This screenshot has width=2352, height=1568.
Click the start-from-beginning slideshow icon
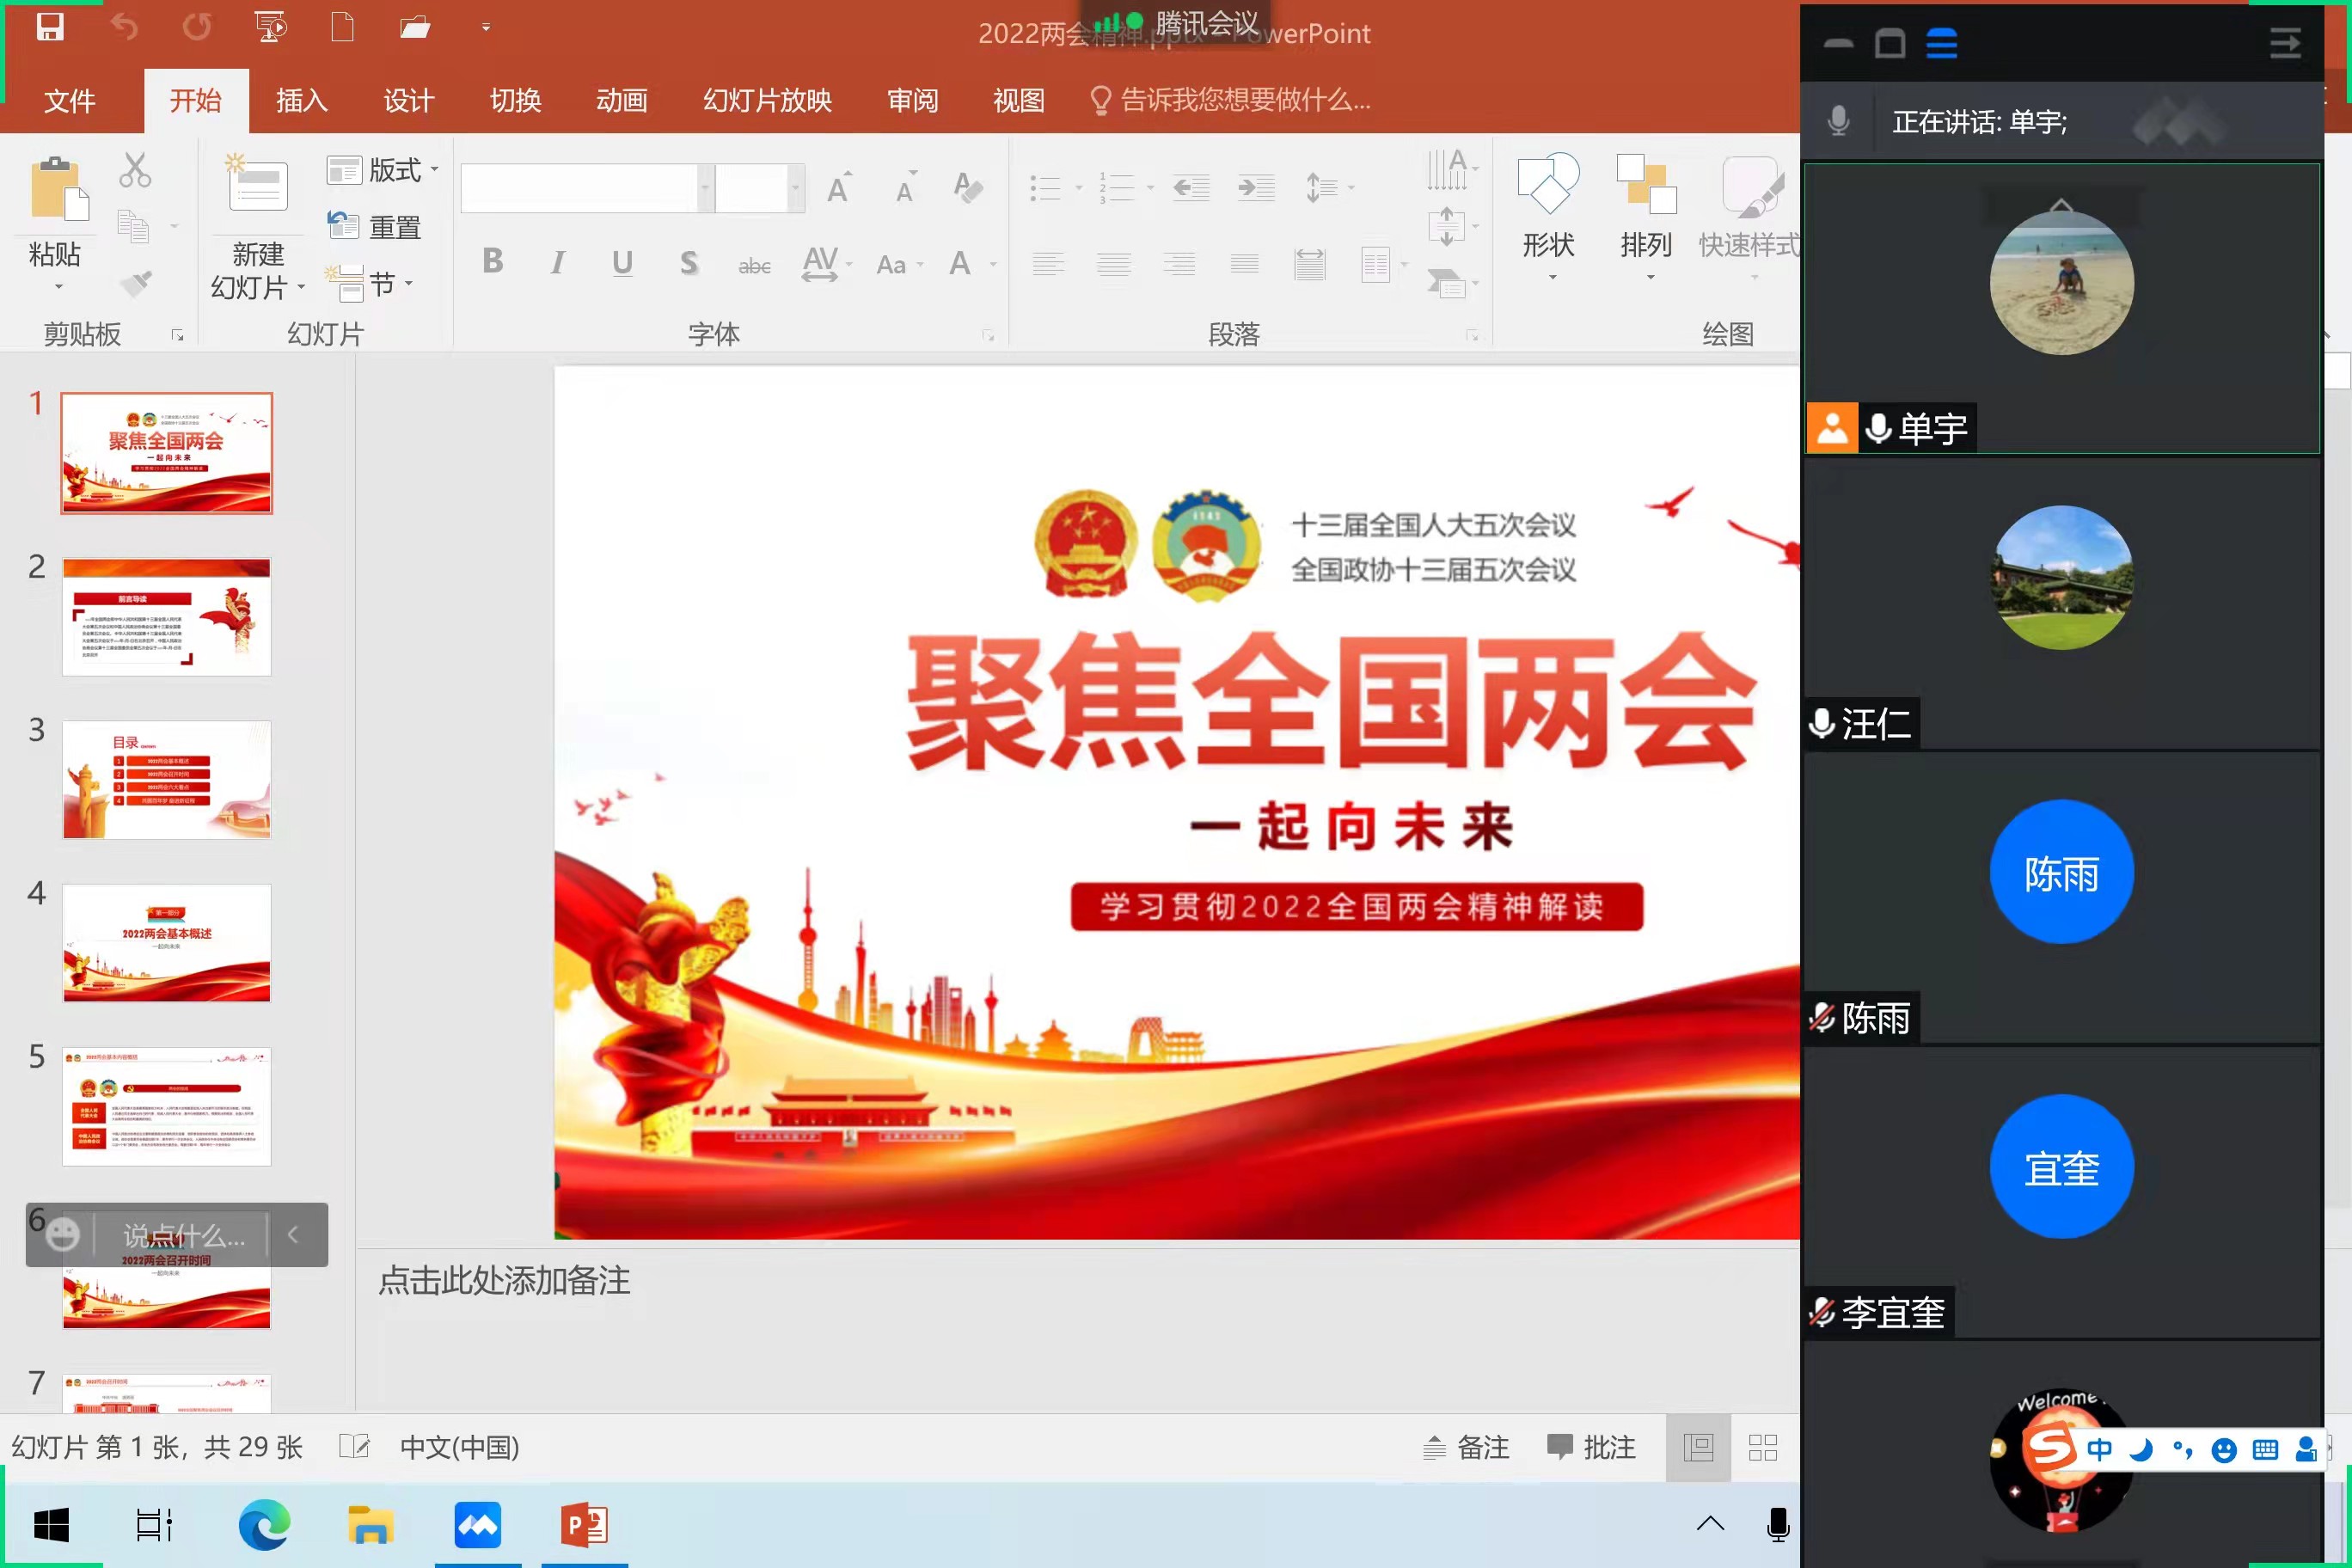click(270, 27)
